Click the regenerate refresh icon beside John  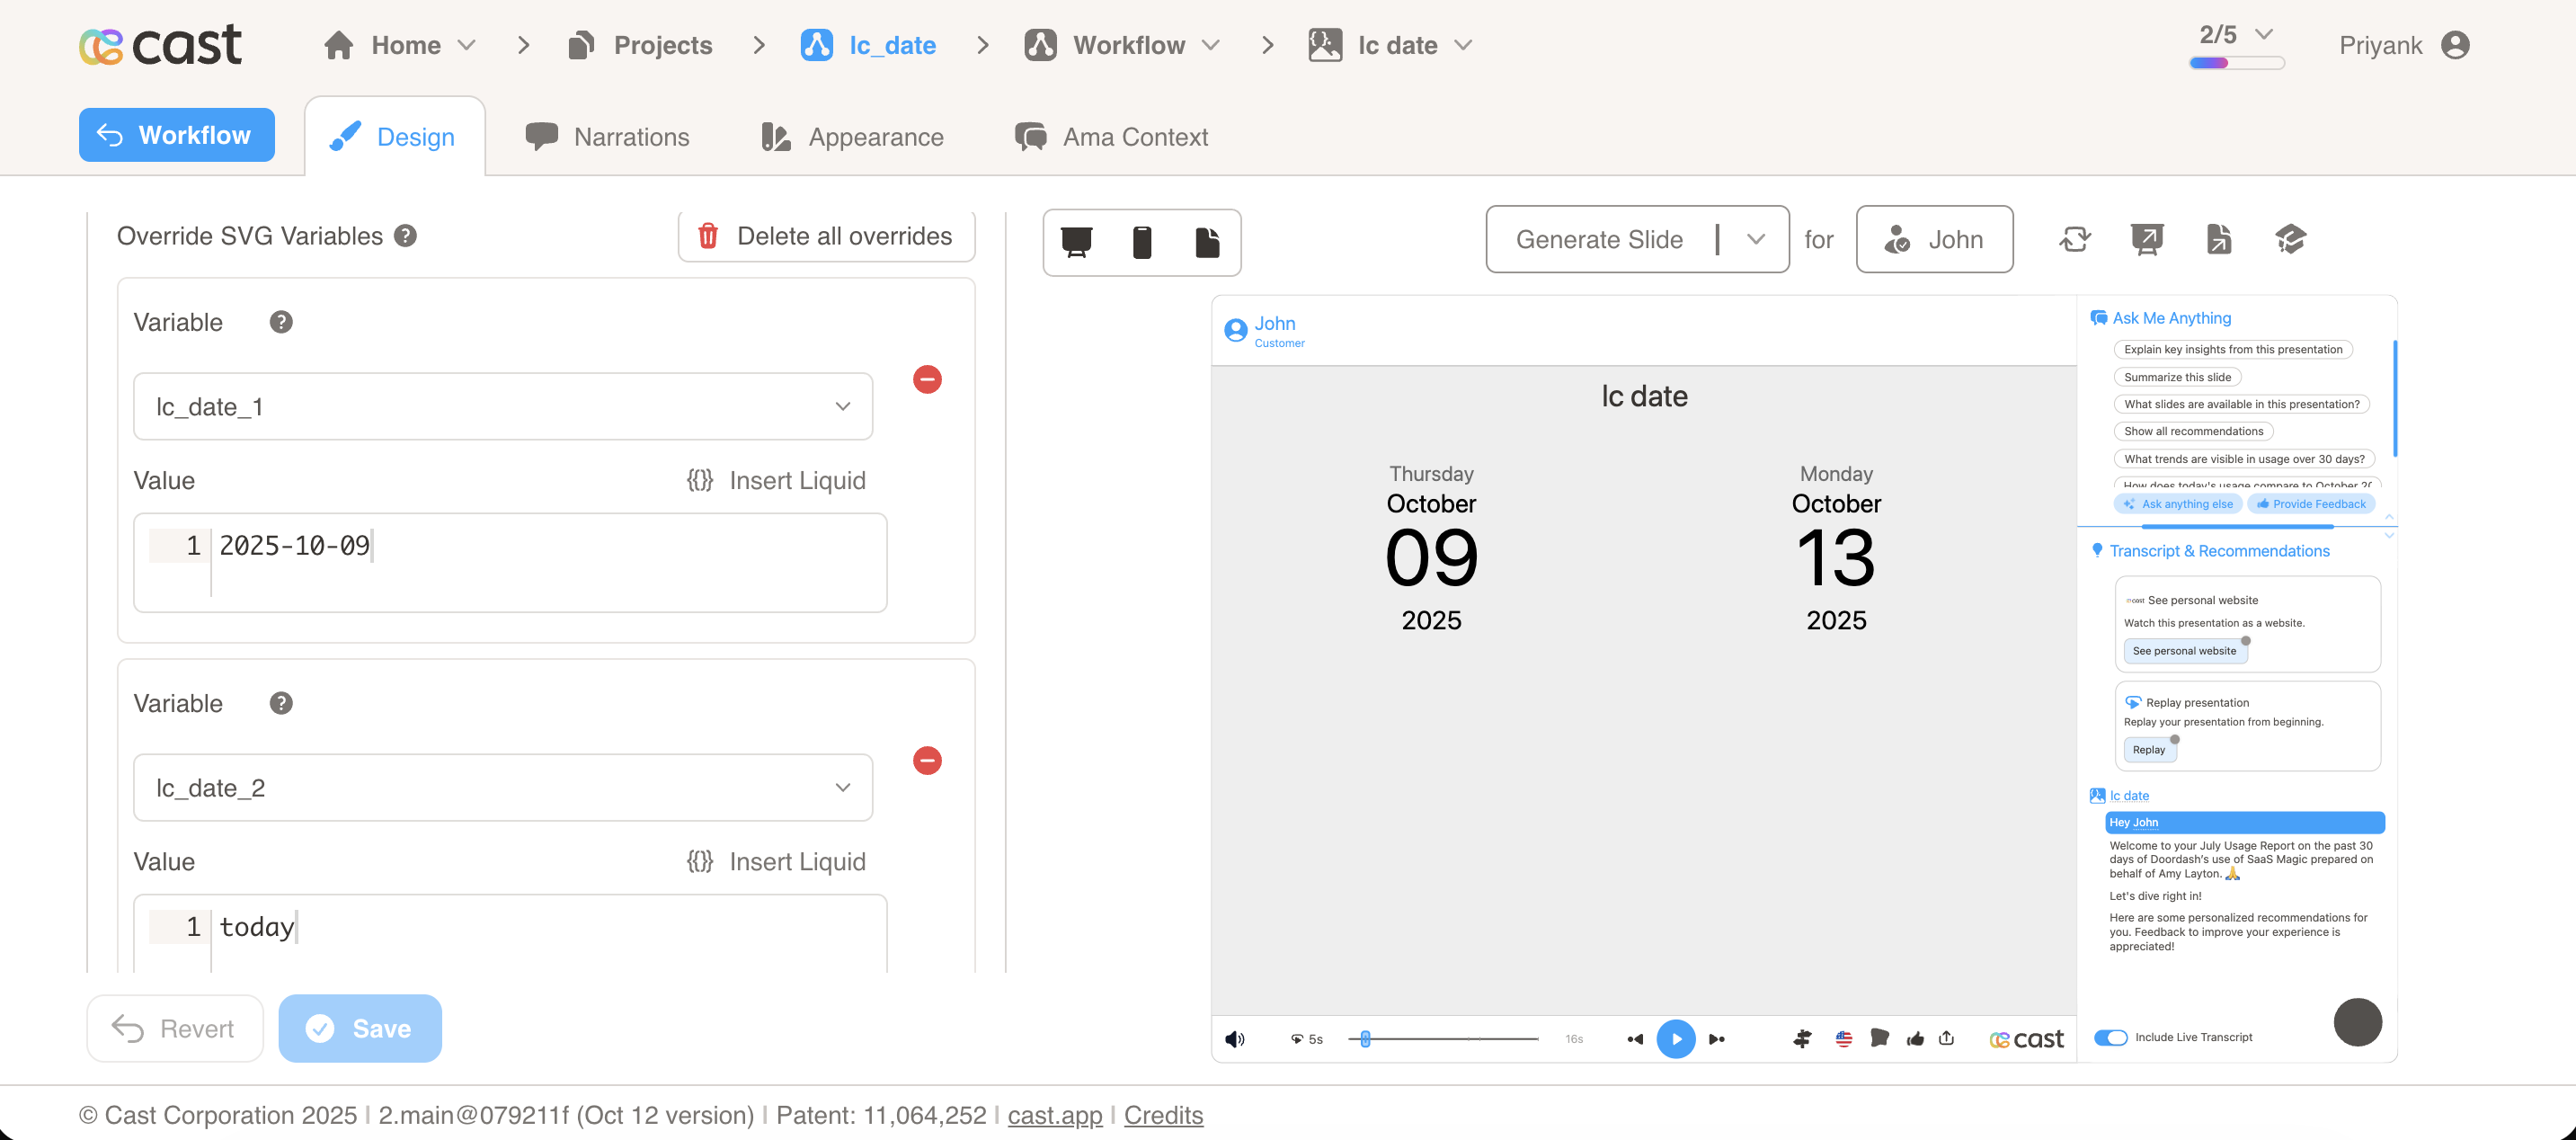(x=2075, y=239)
